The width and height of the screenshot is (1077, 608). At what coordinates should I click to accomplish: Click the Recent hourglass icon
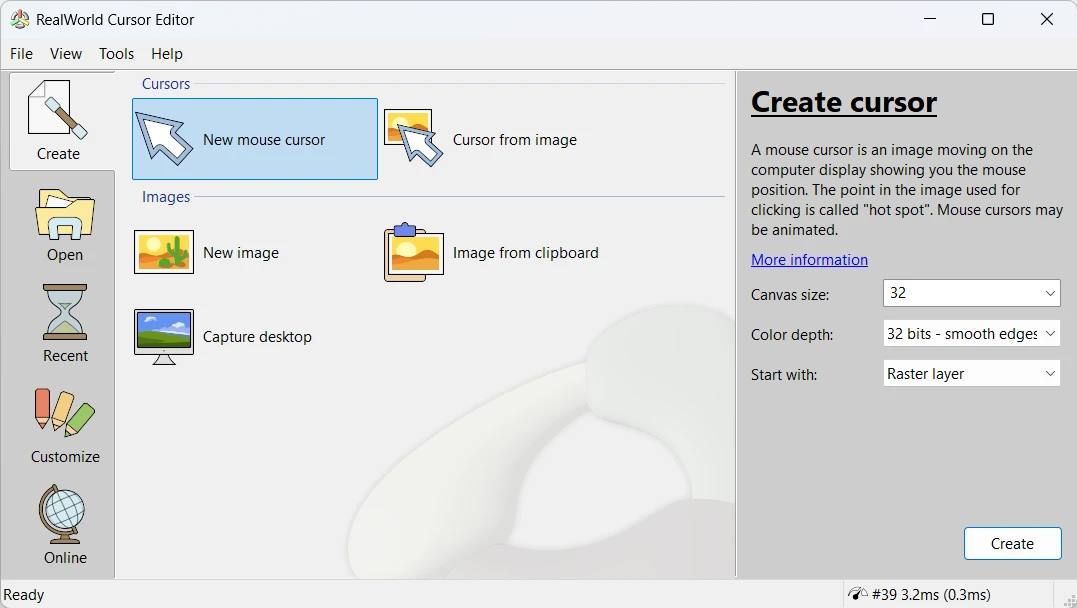point(65,312)
